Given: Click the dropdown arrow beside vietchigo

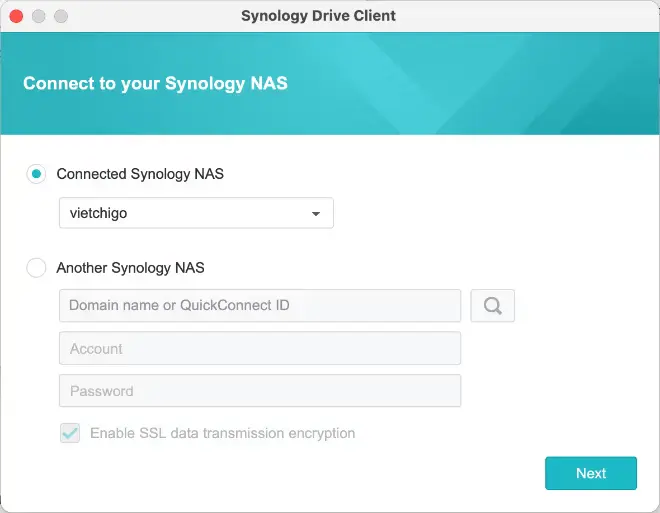Looking at the screenshot, I should tap(316, 214).
